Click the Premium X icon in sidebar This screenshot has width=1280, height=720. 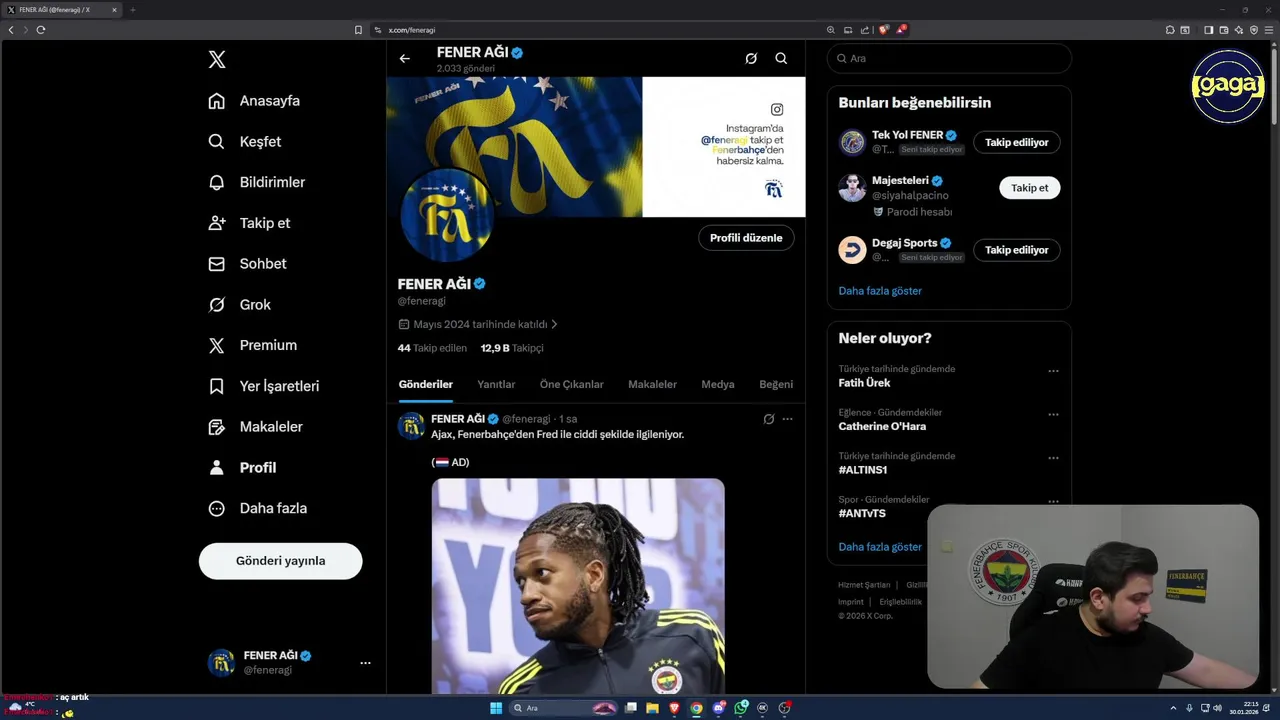tap(217, 345)
